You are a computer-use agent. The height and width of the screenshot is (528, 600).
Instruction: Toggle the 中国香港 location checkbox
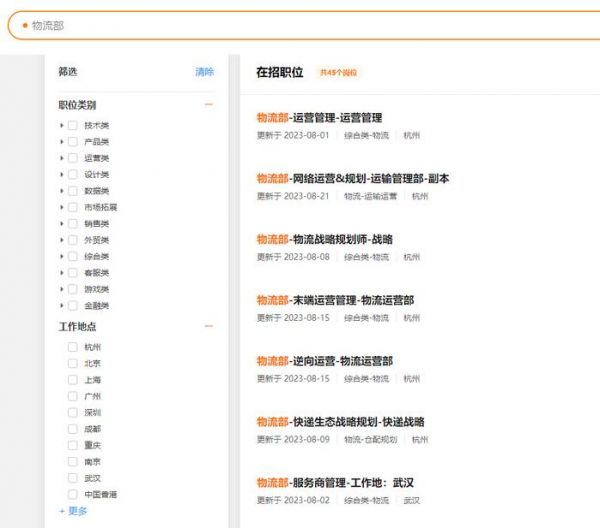73,494
